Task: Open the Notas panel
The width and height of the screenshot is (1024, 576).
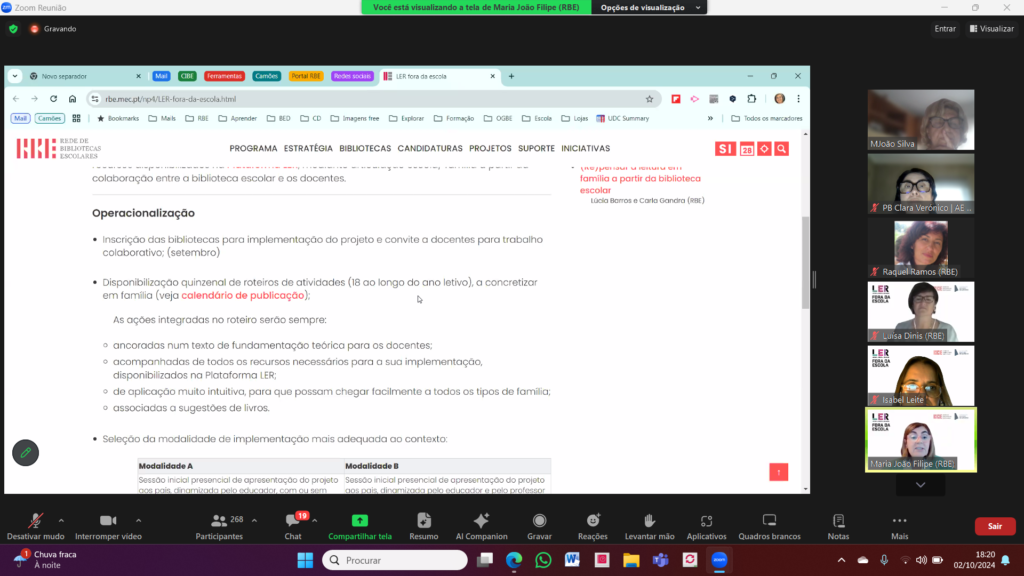Action: click(x=838, y=524)
